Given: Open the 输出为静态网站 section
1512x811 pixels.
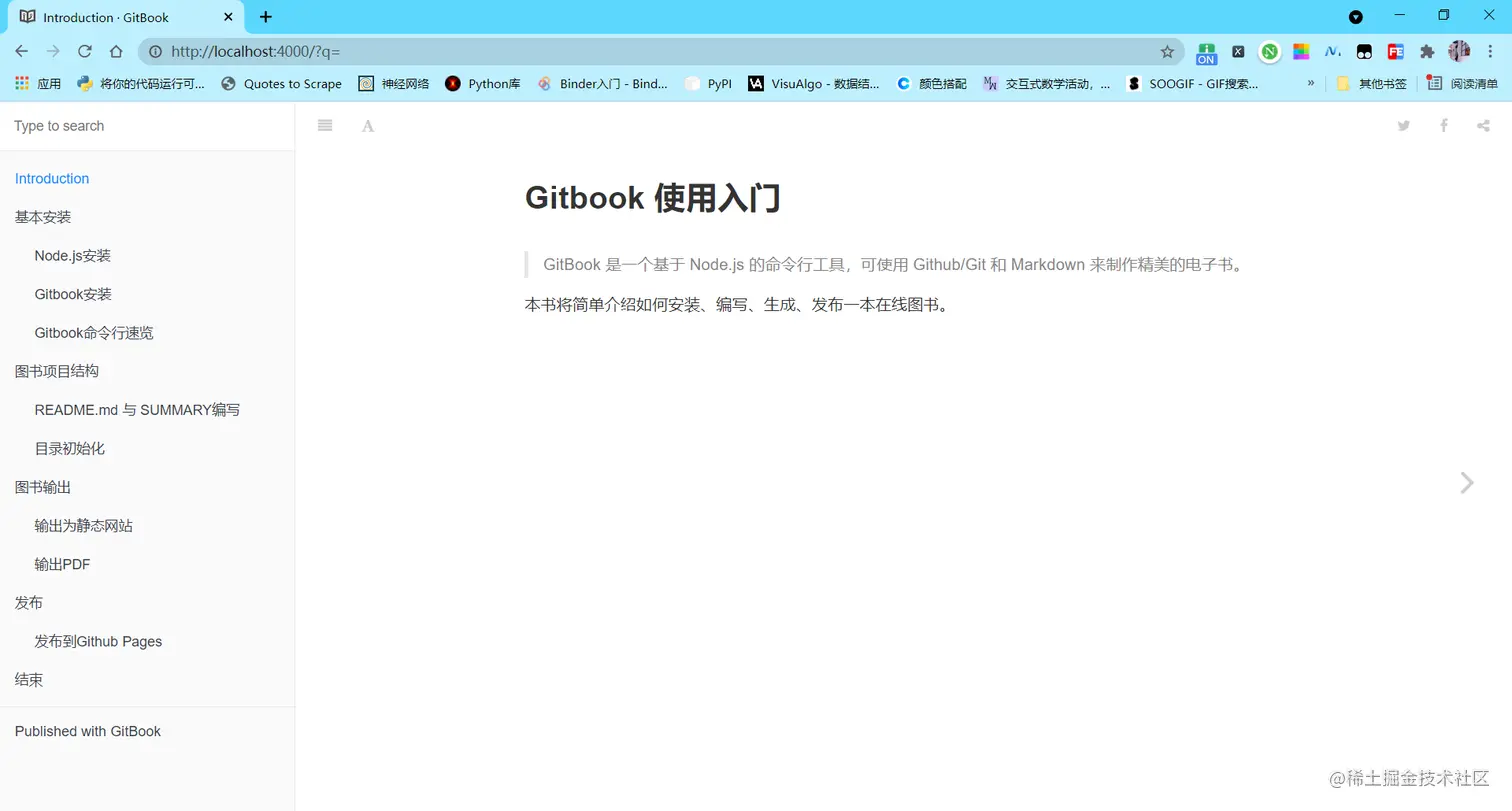Looking at the screenshot, I should pyautogui.click(x=83, y=526).
